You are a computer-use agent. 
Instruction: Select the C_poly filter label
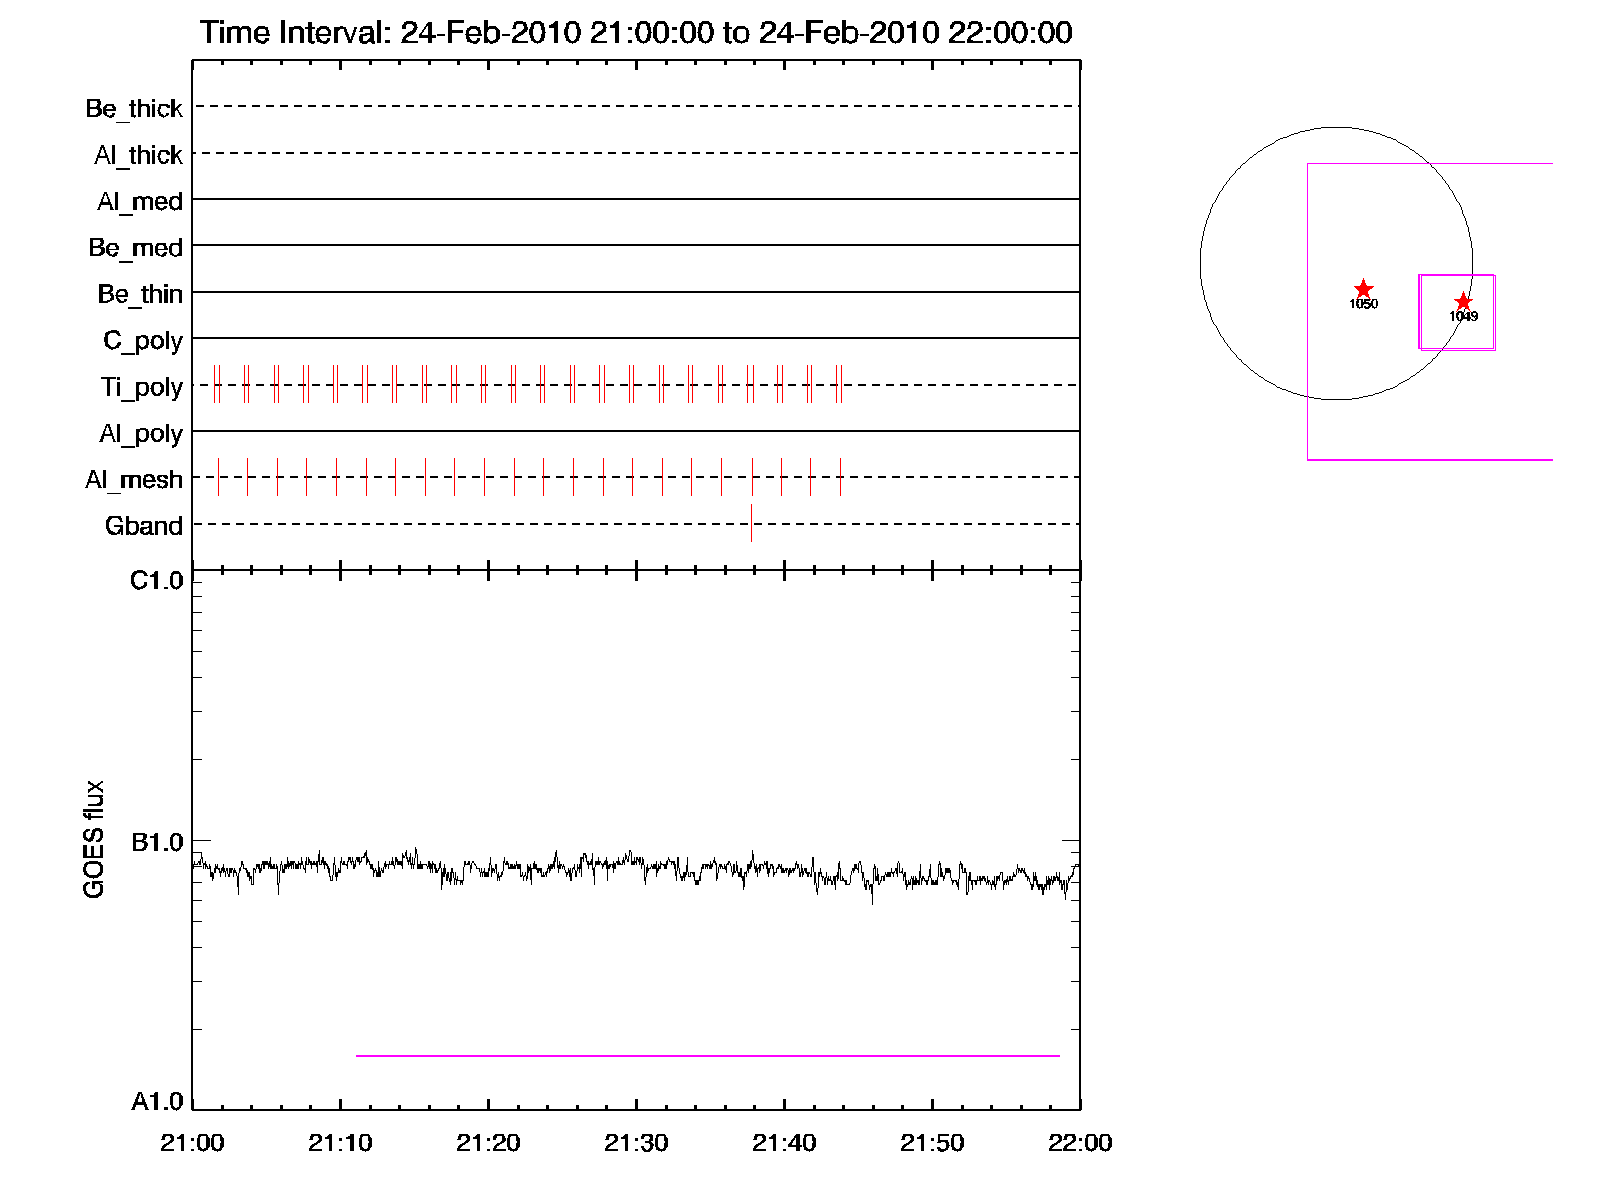(x=143, y=341)
